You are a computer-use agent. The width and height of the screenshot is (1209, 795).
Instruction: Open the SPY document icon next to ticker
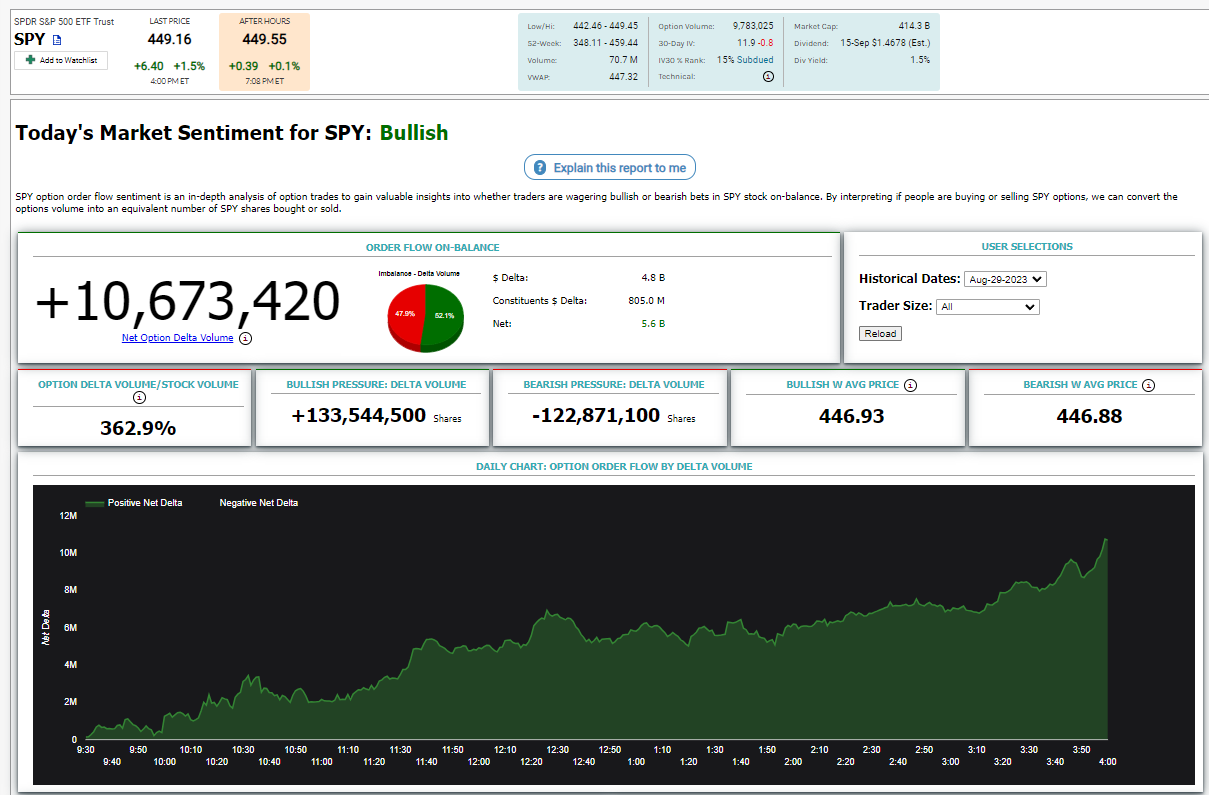pos(57,40)
